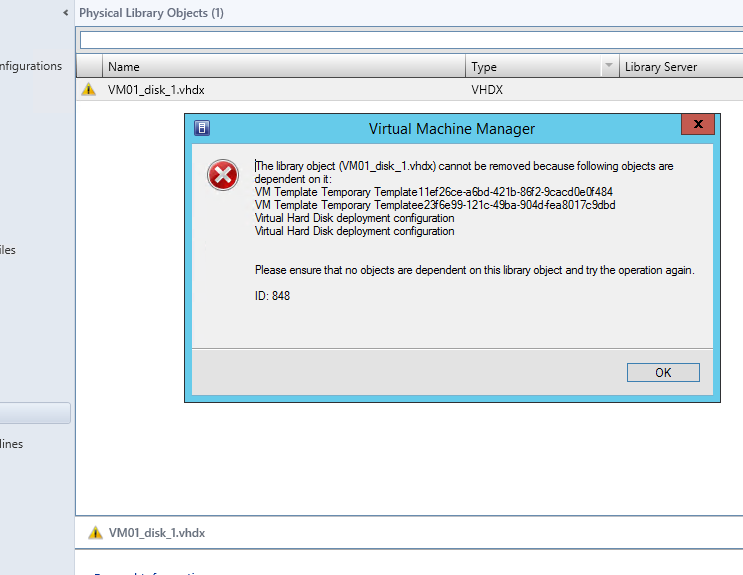Open the truncated 'lines' navigation entry
This screenshot has width=743, height=575.
pos(11,444)
